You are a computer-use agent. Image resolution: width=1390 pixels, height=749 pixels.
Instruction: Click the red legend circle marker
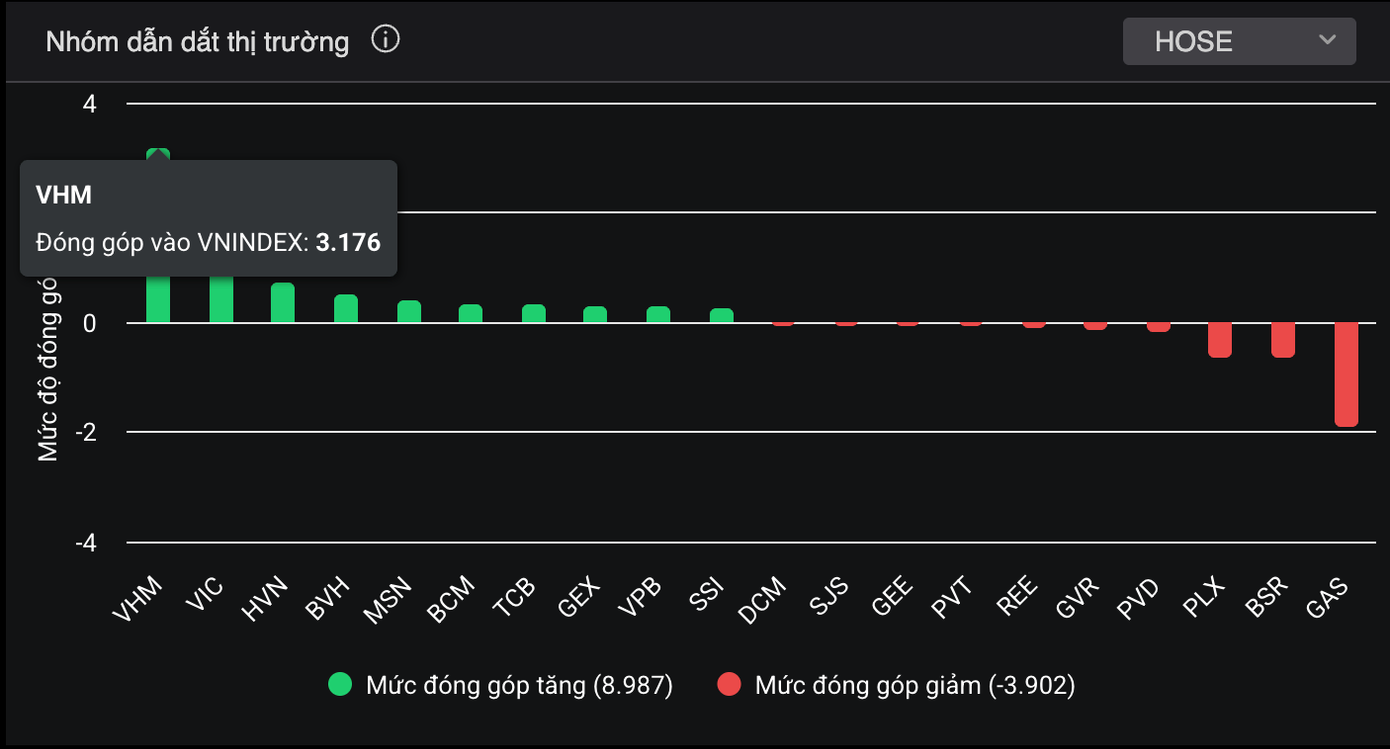(x=729, y=685)
